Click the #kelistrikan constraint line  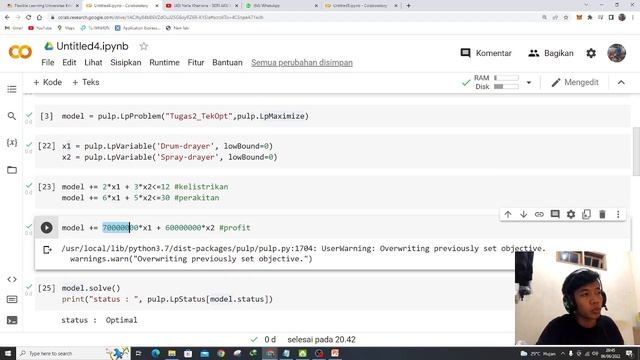(145, 187)
